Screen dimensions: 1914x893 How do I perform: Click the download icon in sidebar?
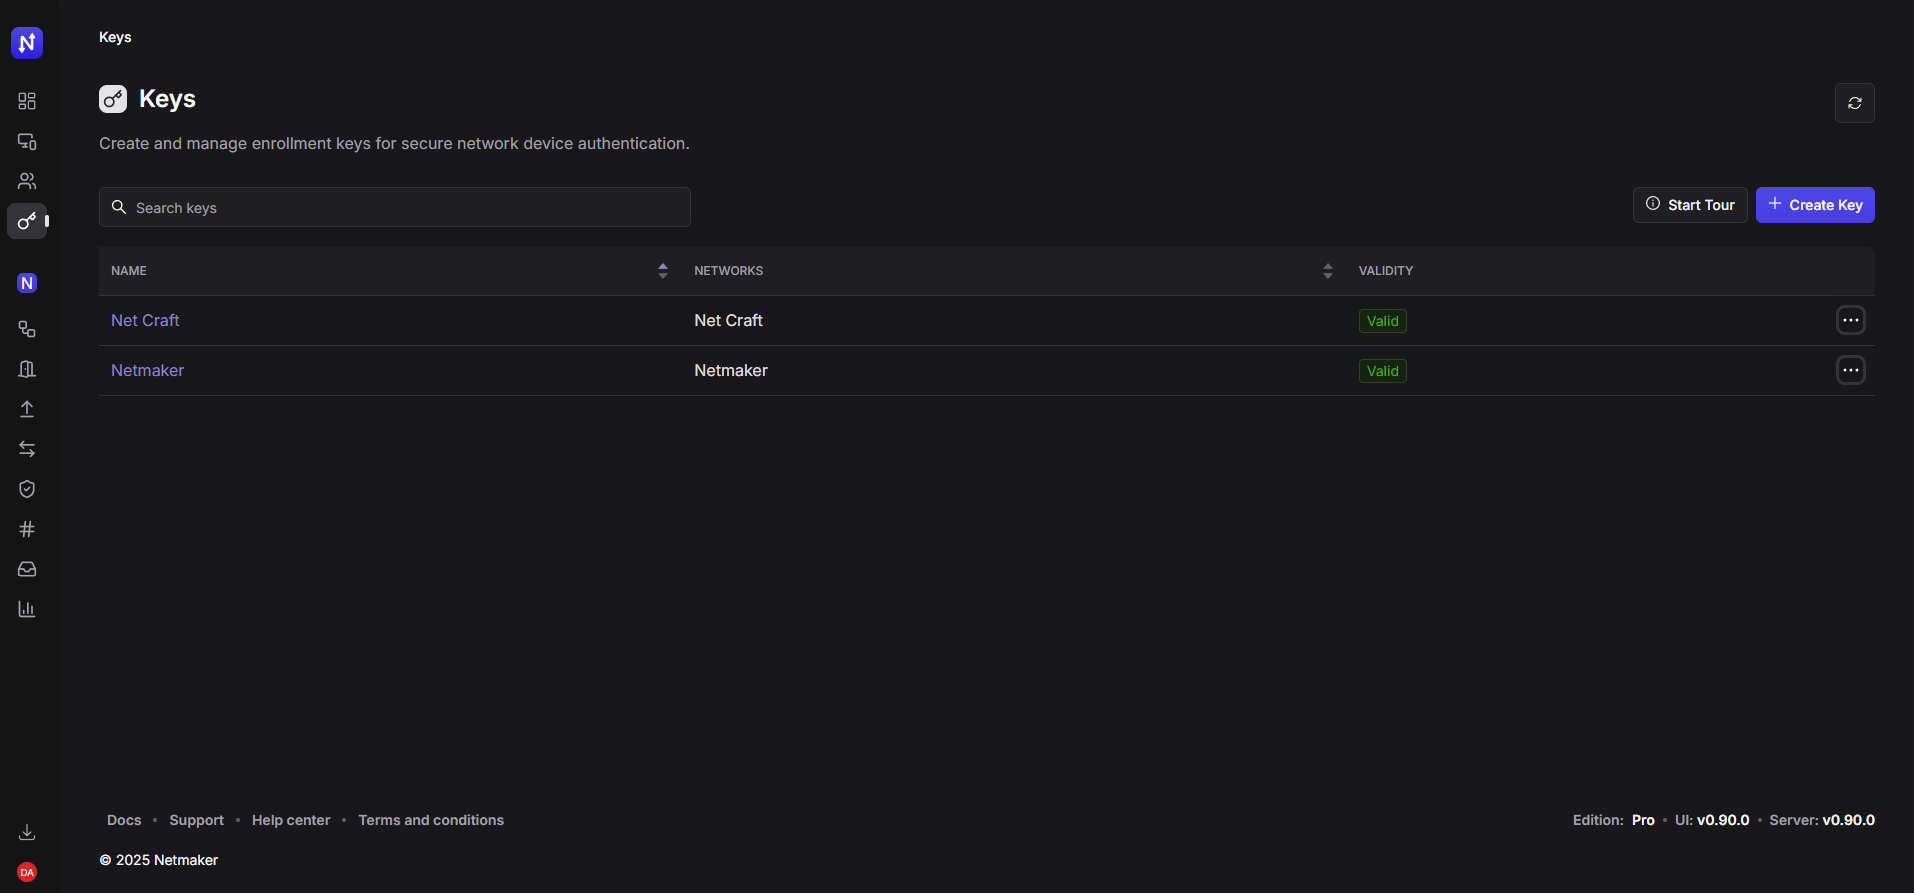27,832
